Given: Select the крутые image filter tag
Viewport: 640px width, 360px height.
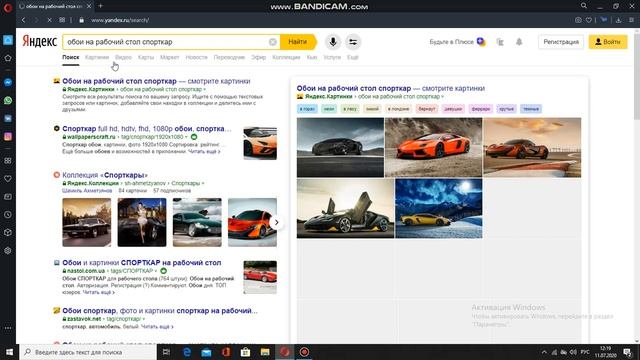Looking at the screenshot, I should pos(506,109).
